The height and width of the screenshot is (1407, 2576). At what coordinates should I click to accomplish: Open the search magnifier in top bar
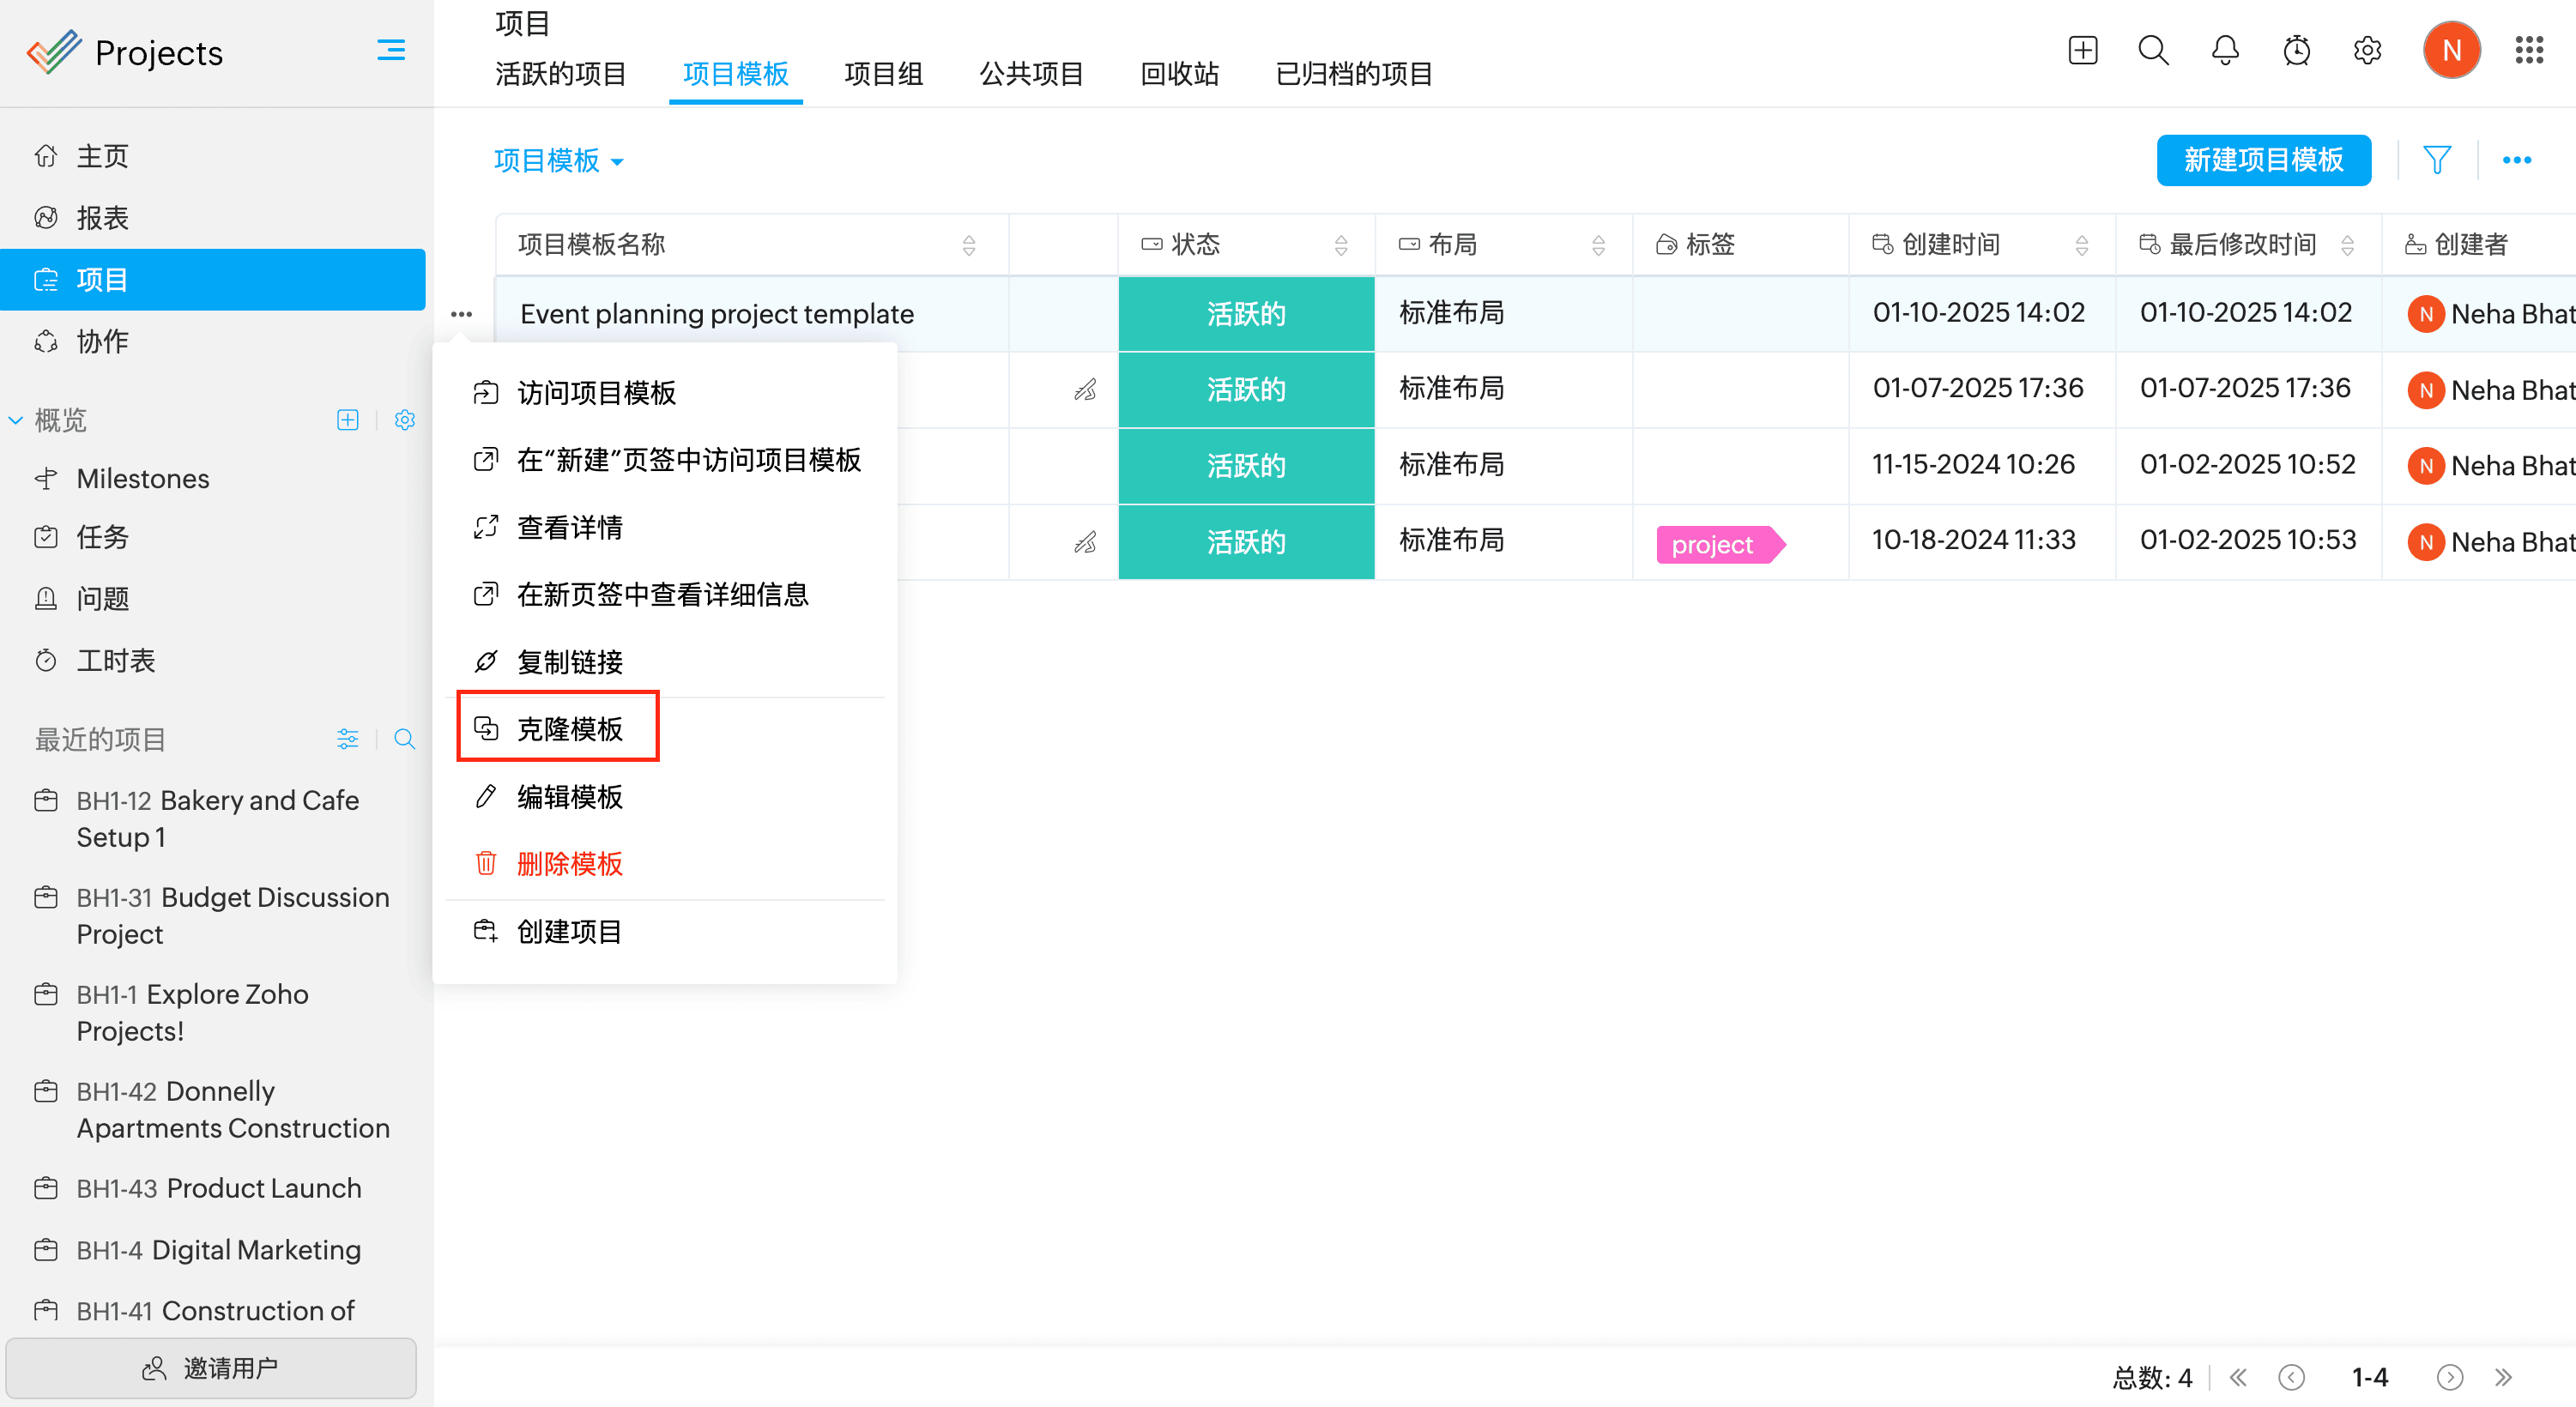point(2153,50)
